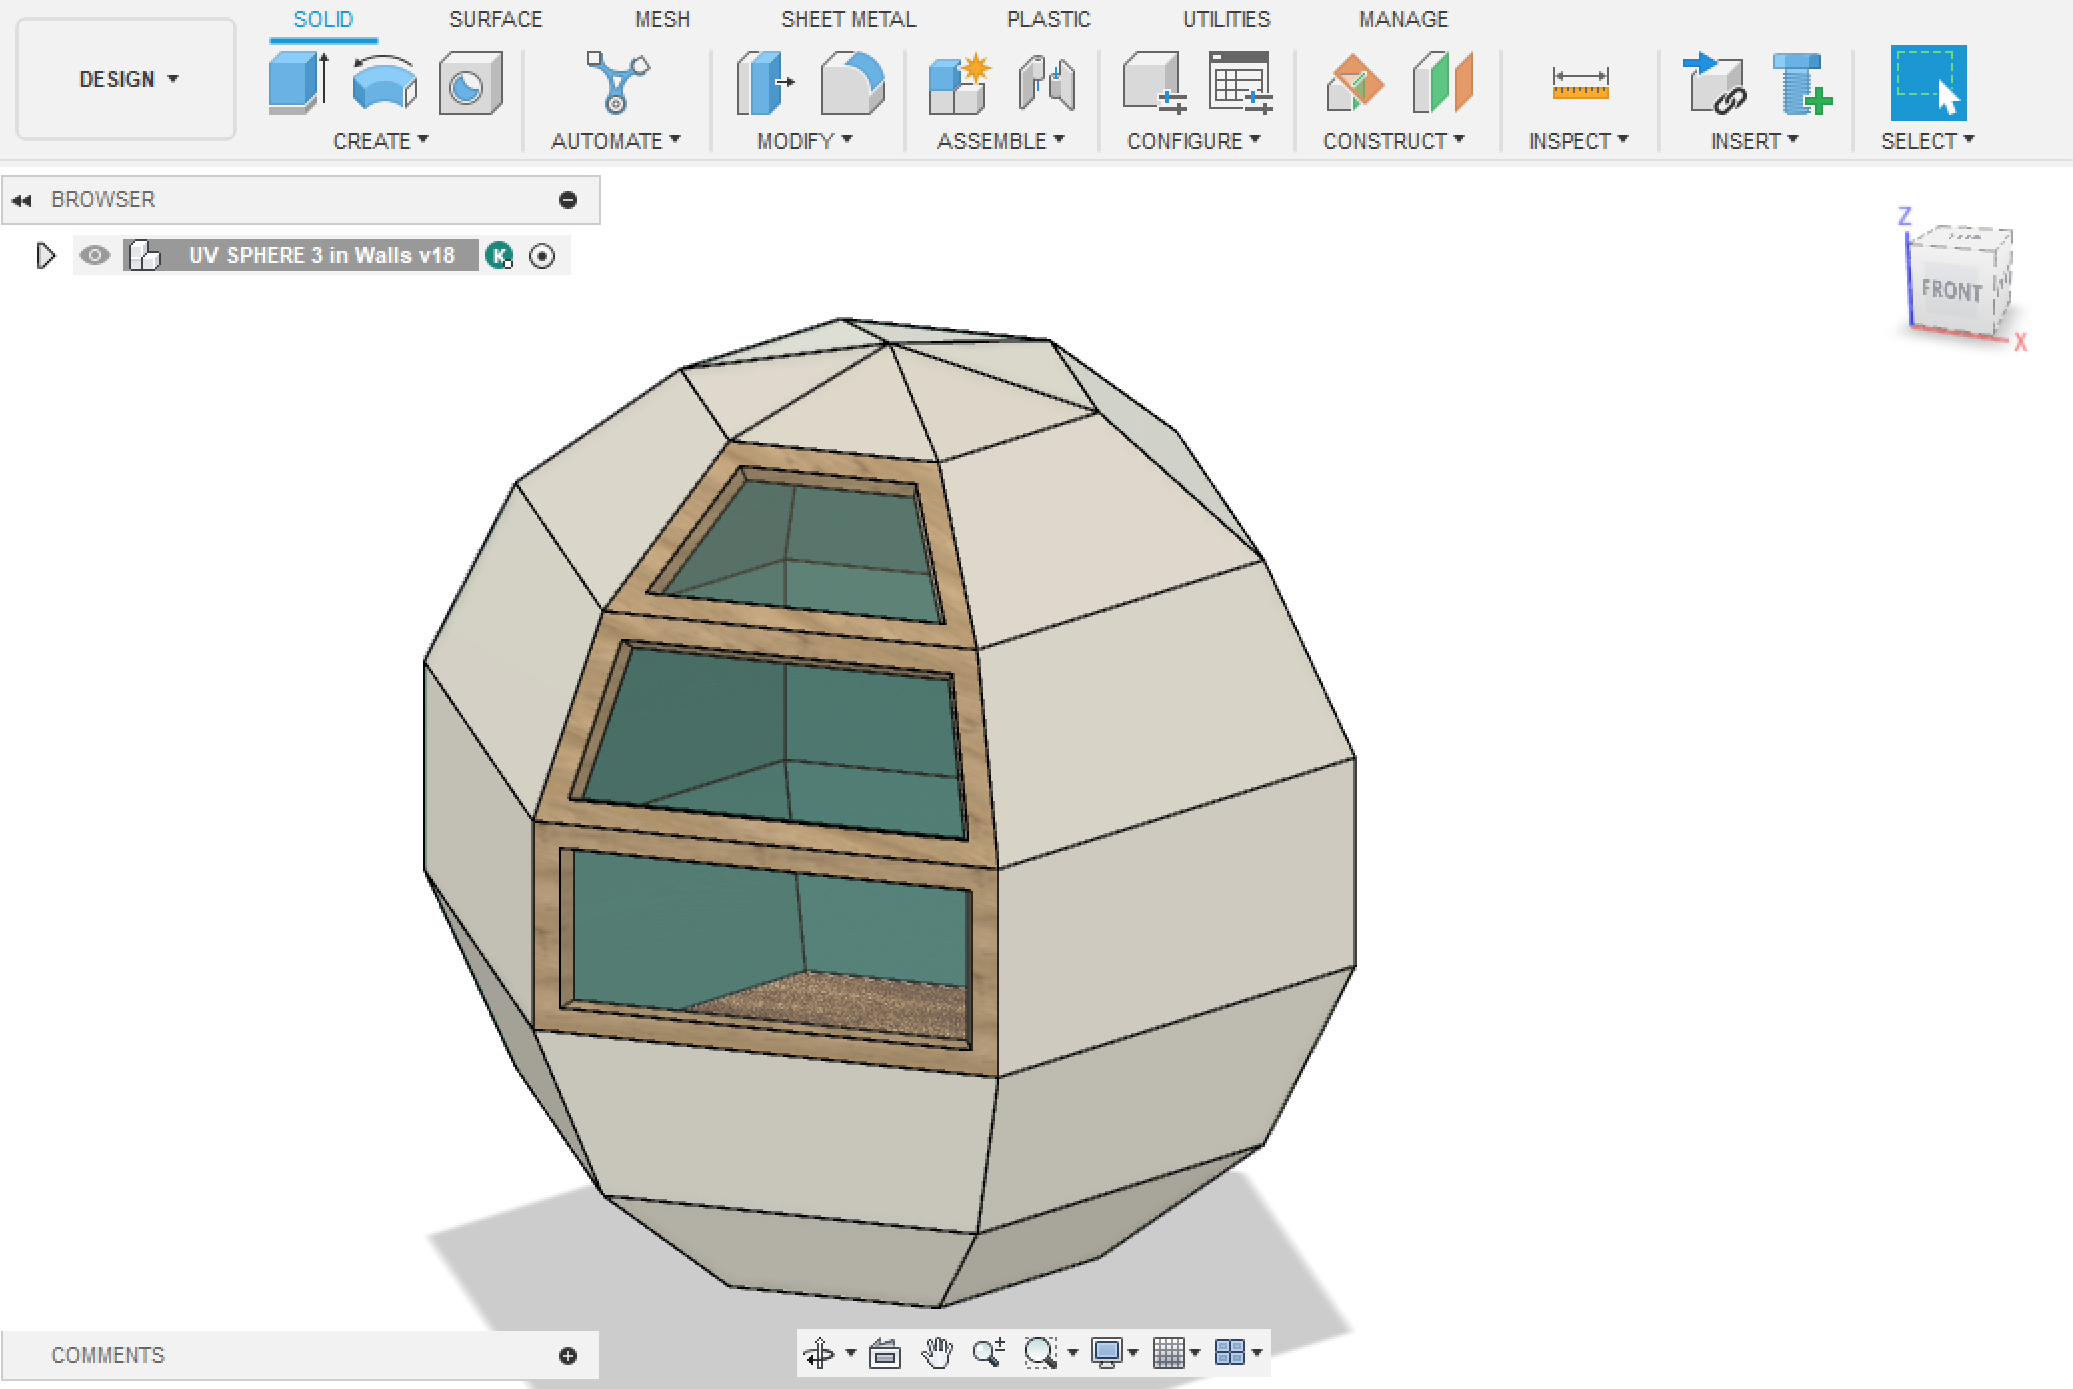Click the Zoom Window fit icon

(1040, 1353)
